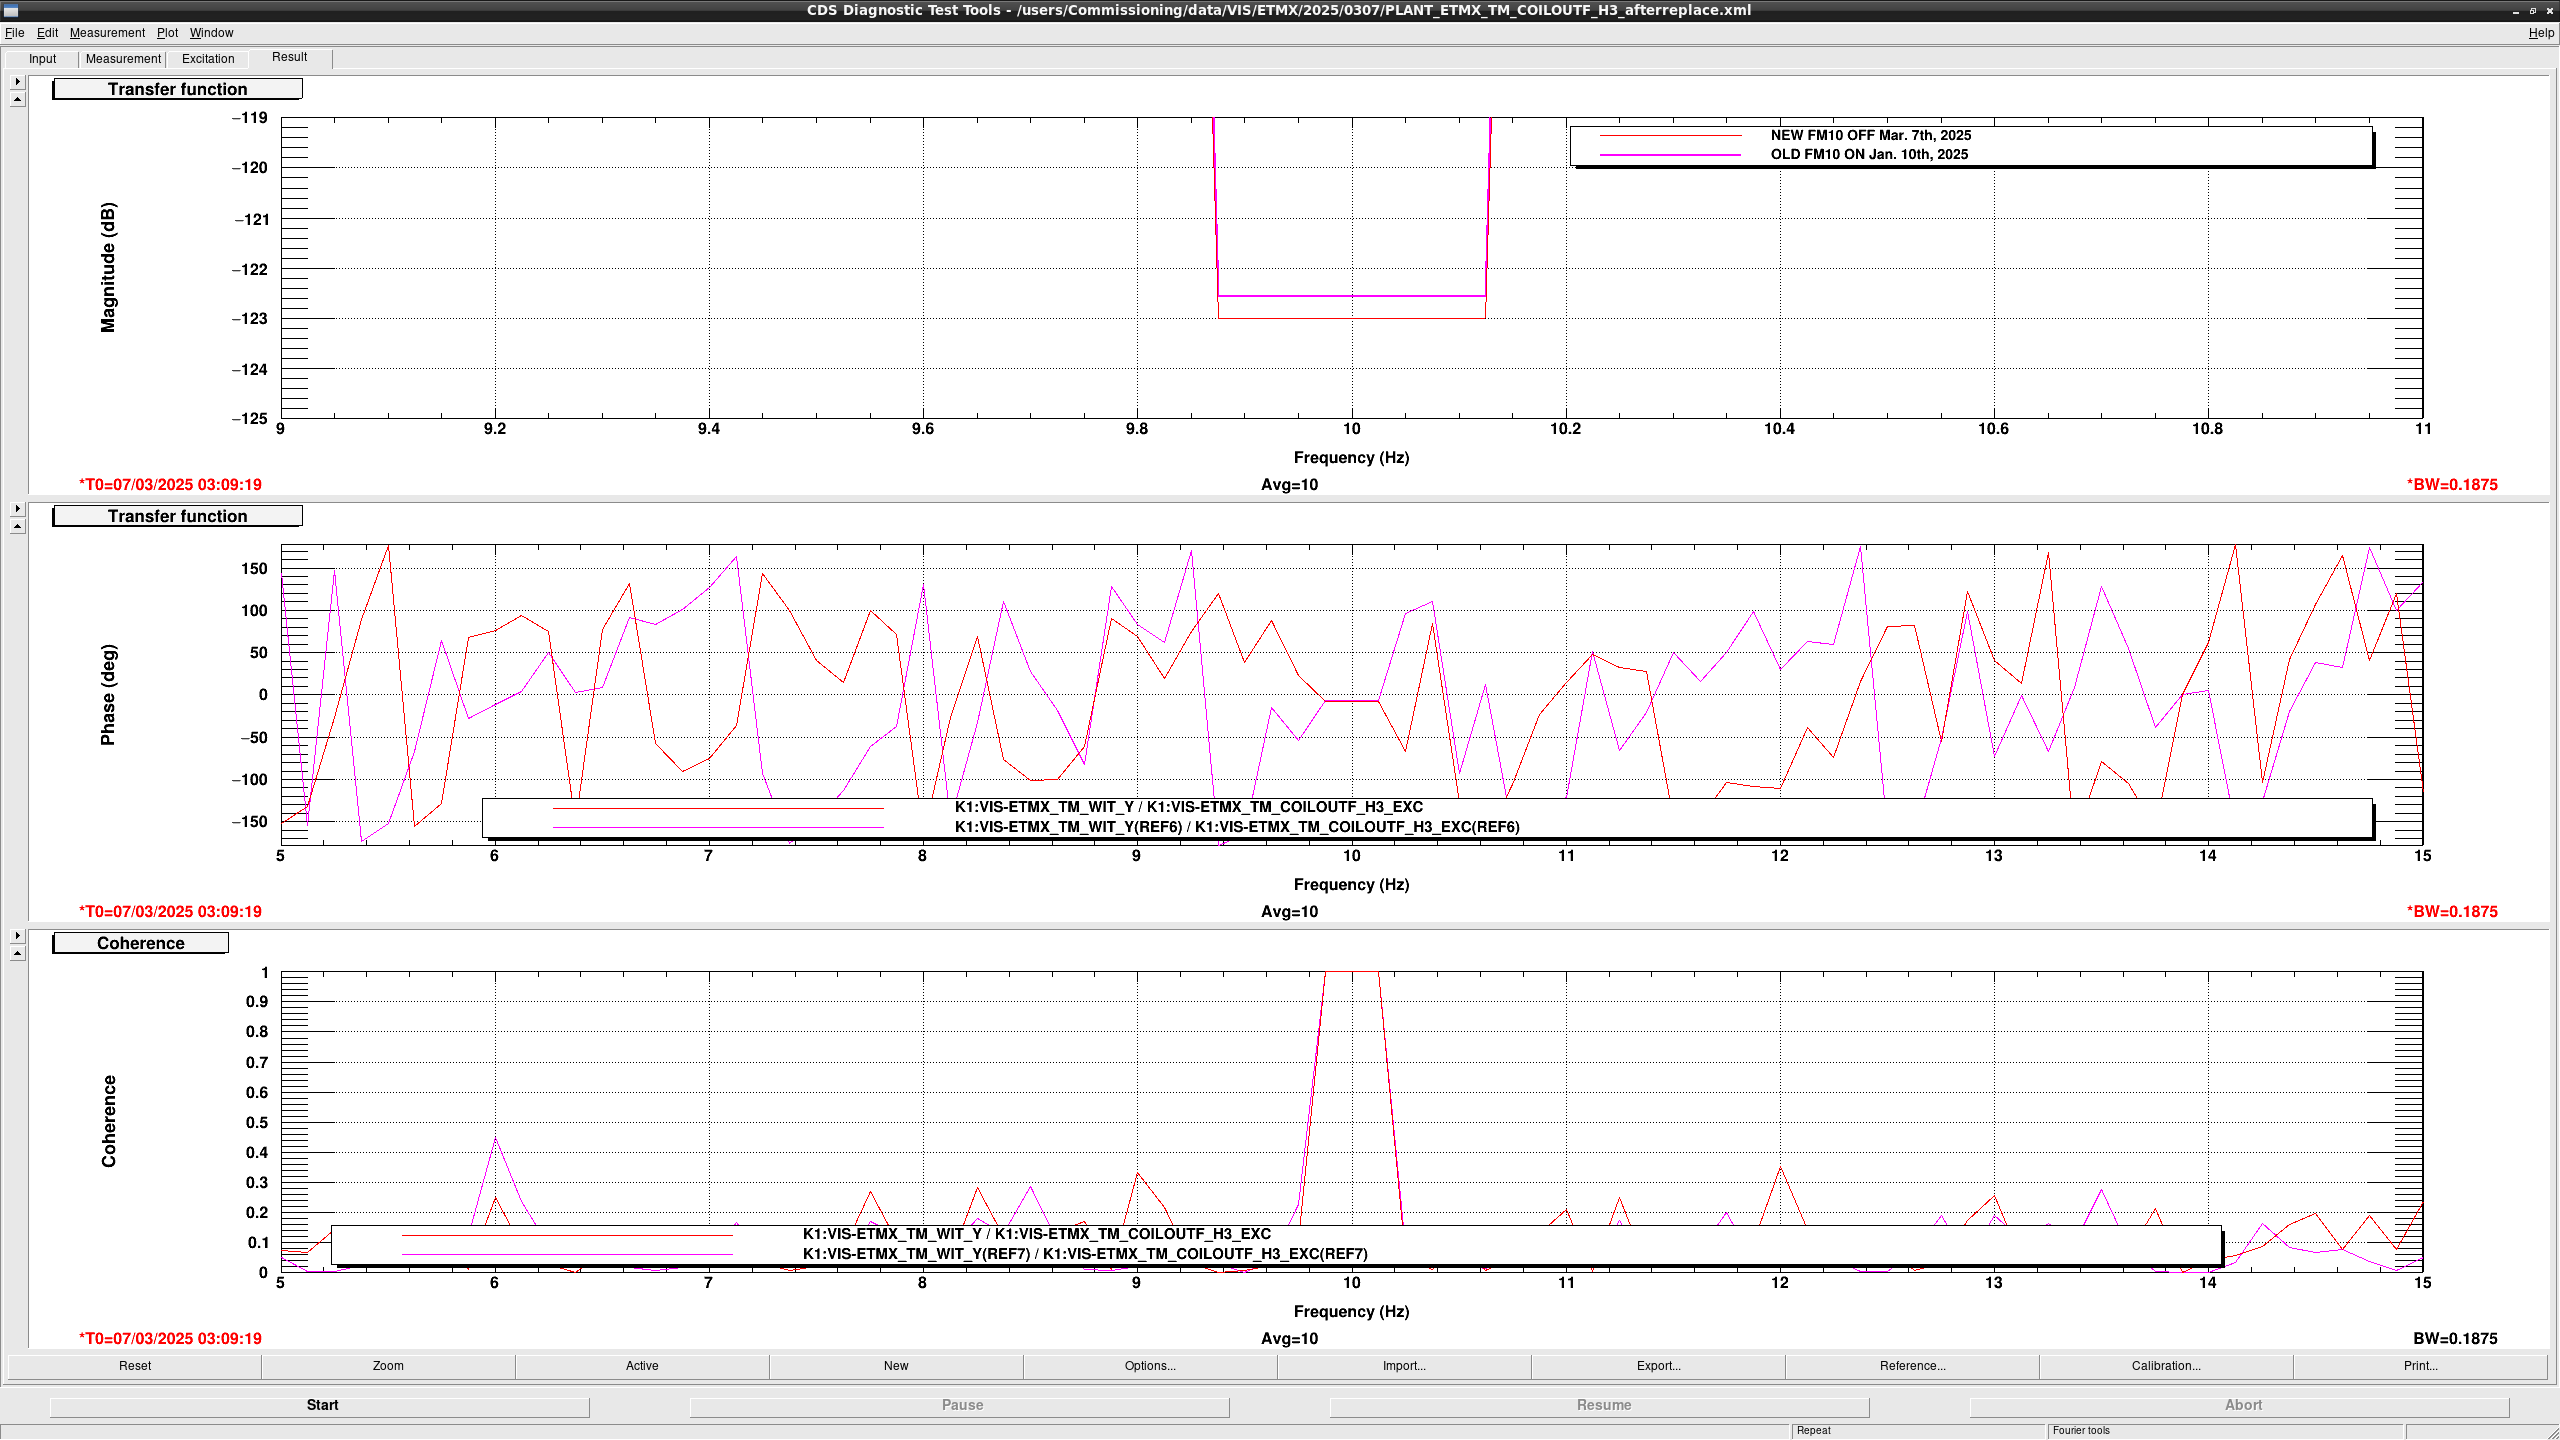Open the Window menu
This screenshot has width=2560, height=1440.
coord(211,33)
